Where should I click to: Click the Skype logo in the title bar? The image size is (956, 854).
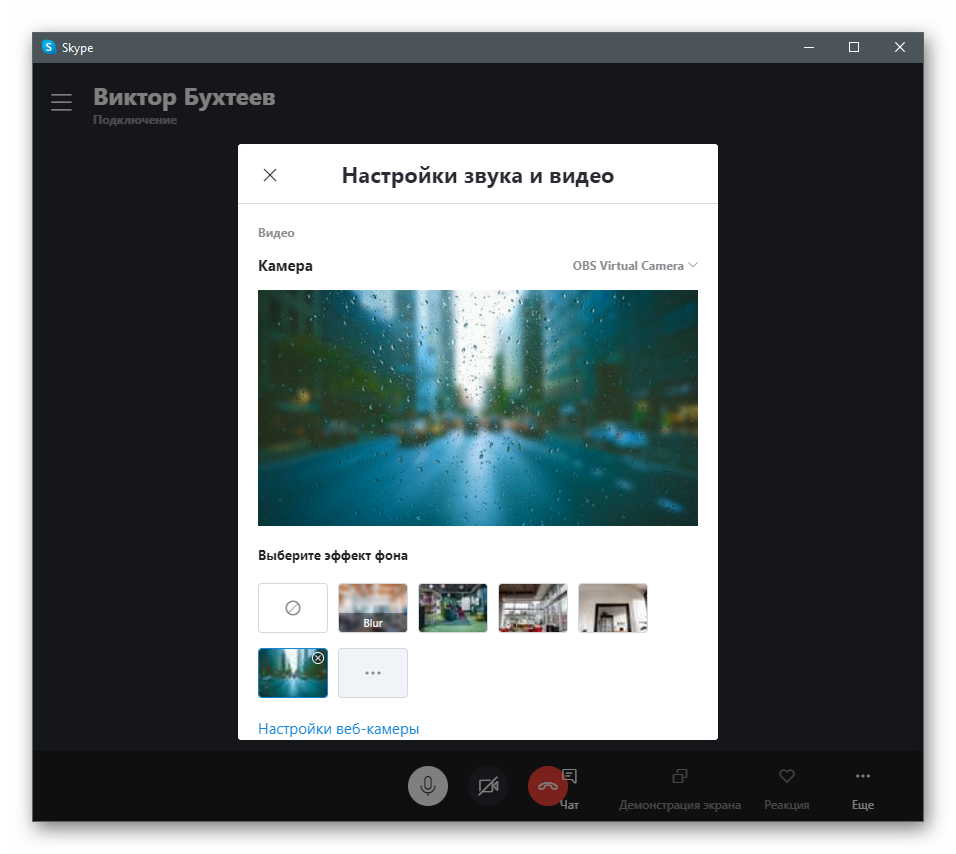pos(49,47)
